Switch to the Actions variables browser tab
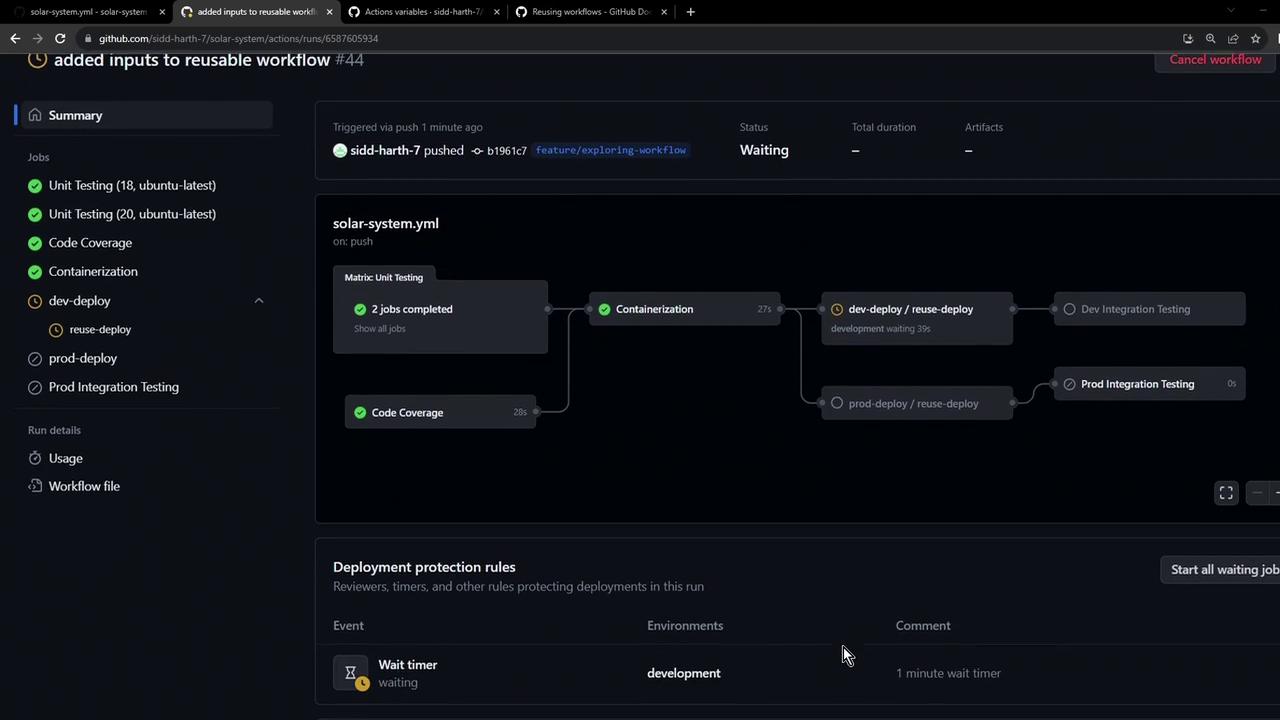The width and height of the screenshot is (1280, 720). pos(423,12)
